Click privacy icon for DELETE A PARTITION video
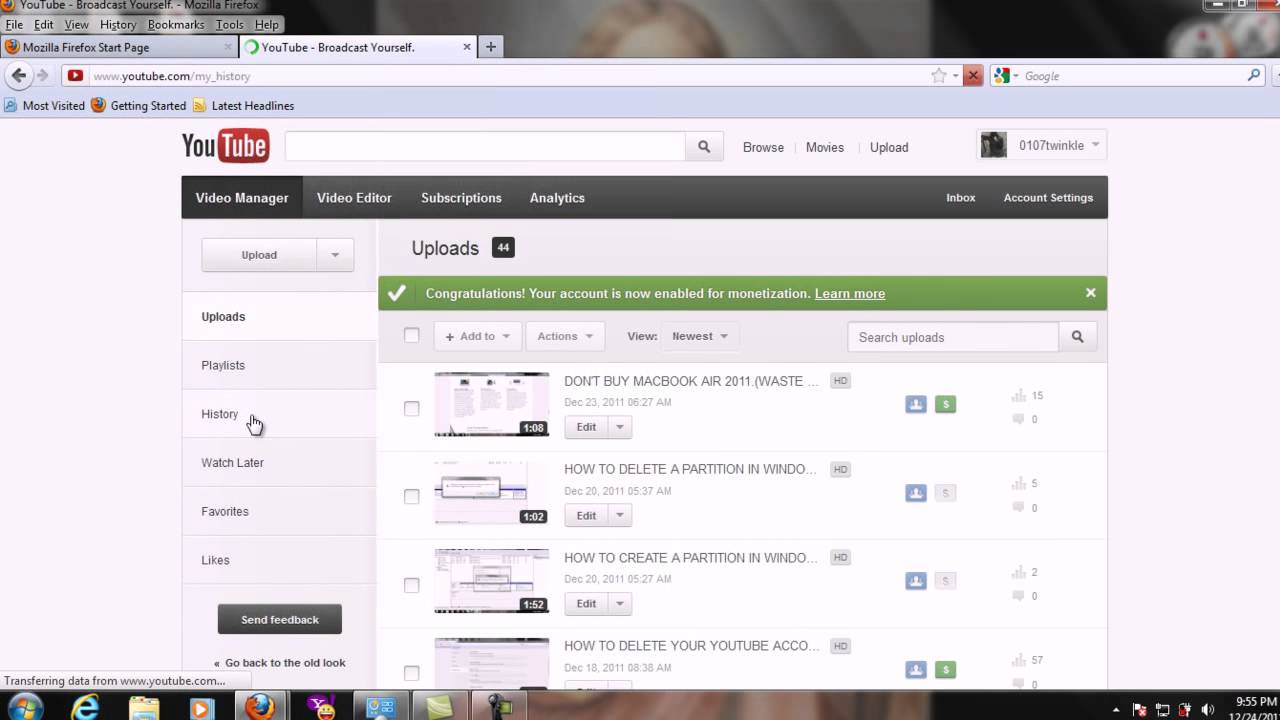The image size is (1280, 720). (916, 492)
